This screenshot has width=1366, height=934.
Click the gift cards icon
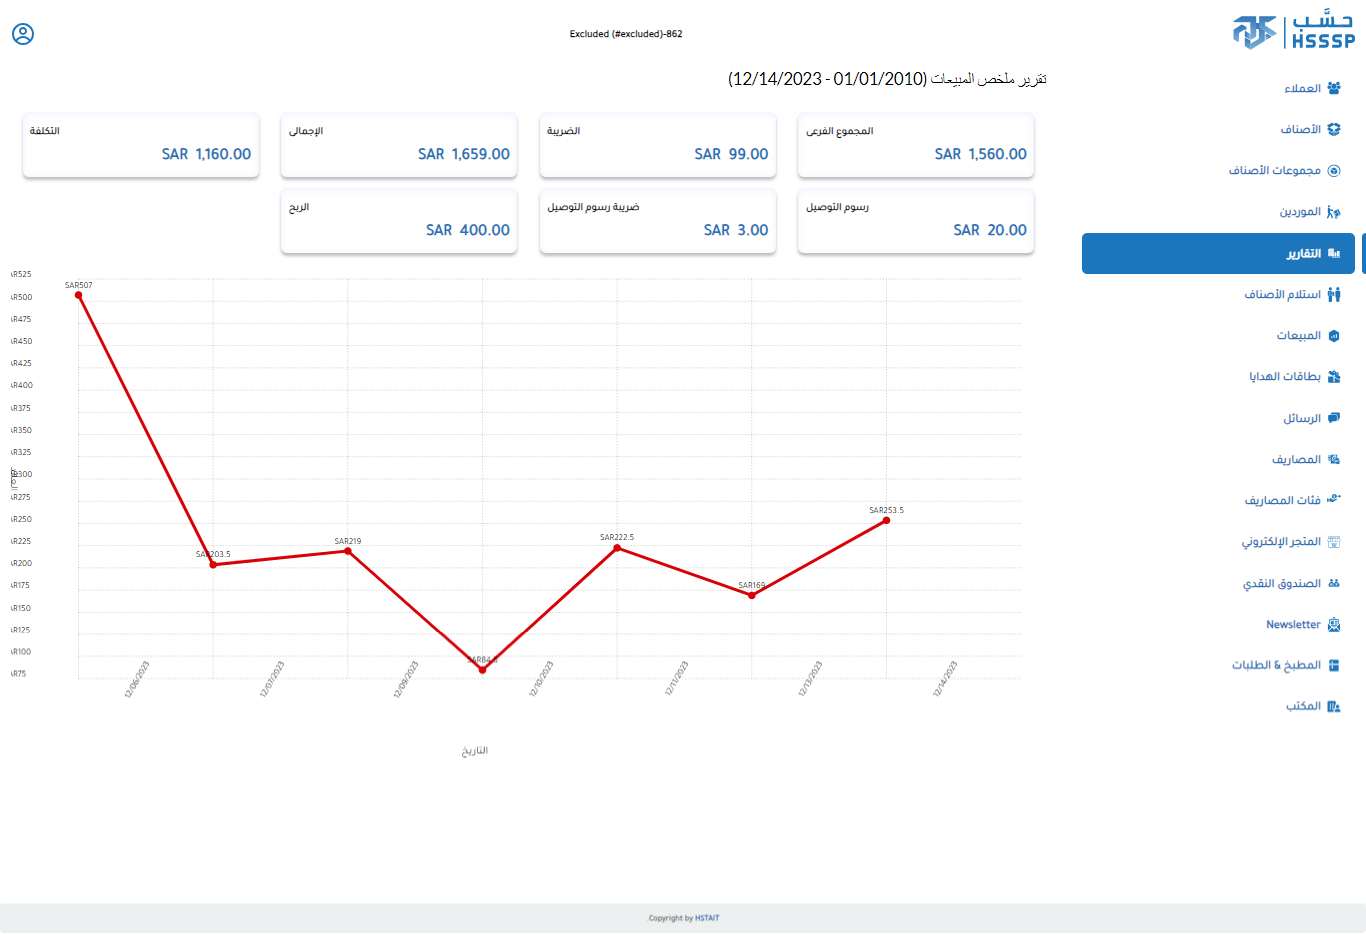click(1333, 377)
